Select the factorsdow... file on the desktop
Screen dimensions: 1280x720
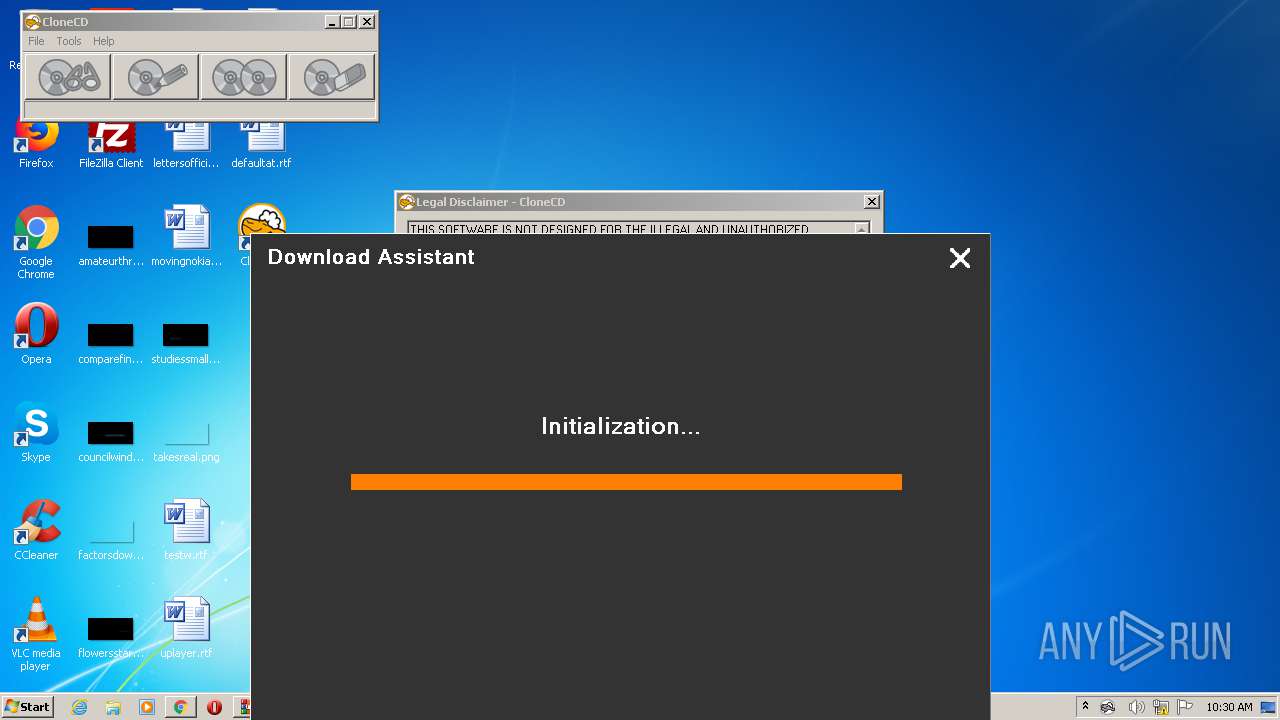click(x=111, y=538)
